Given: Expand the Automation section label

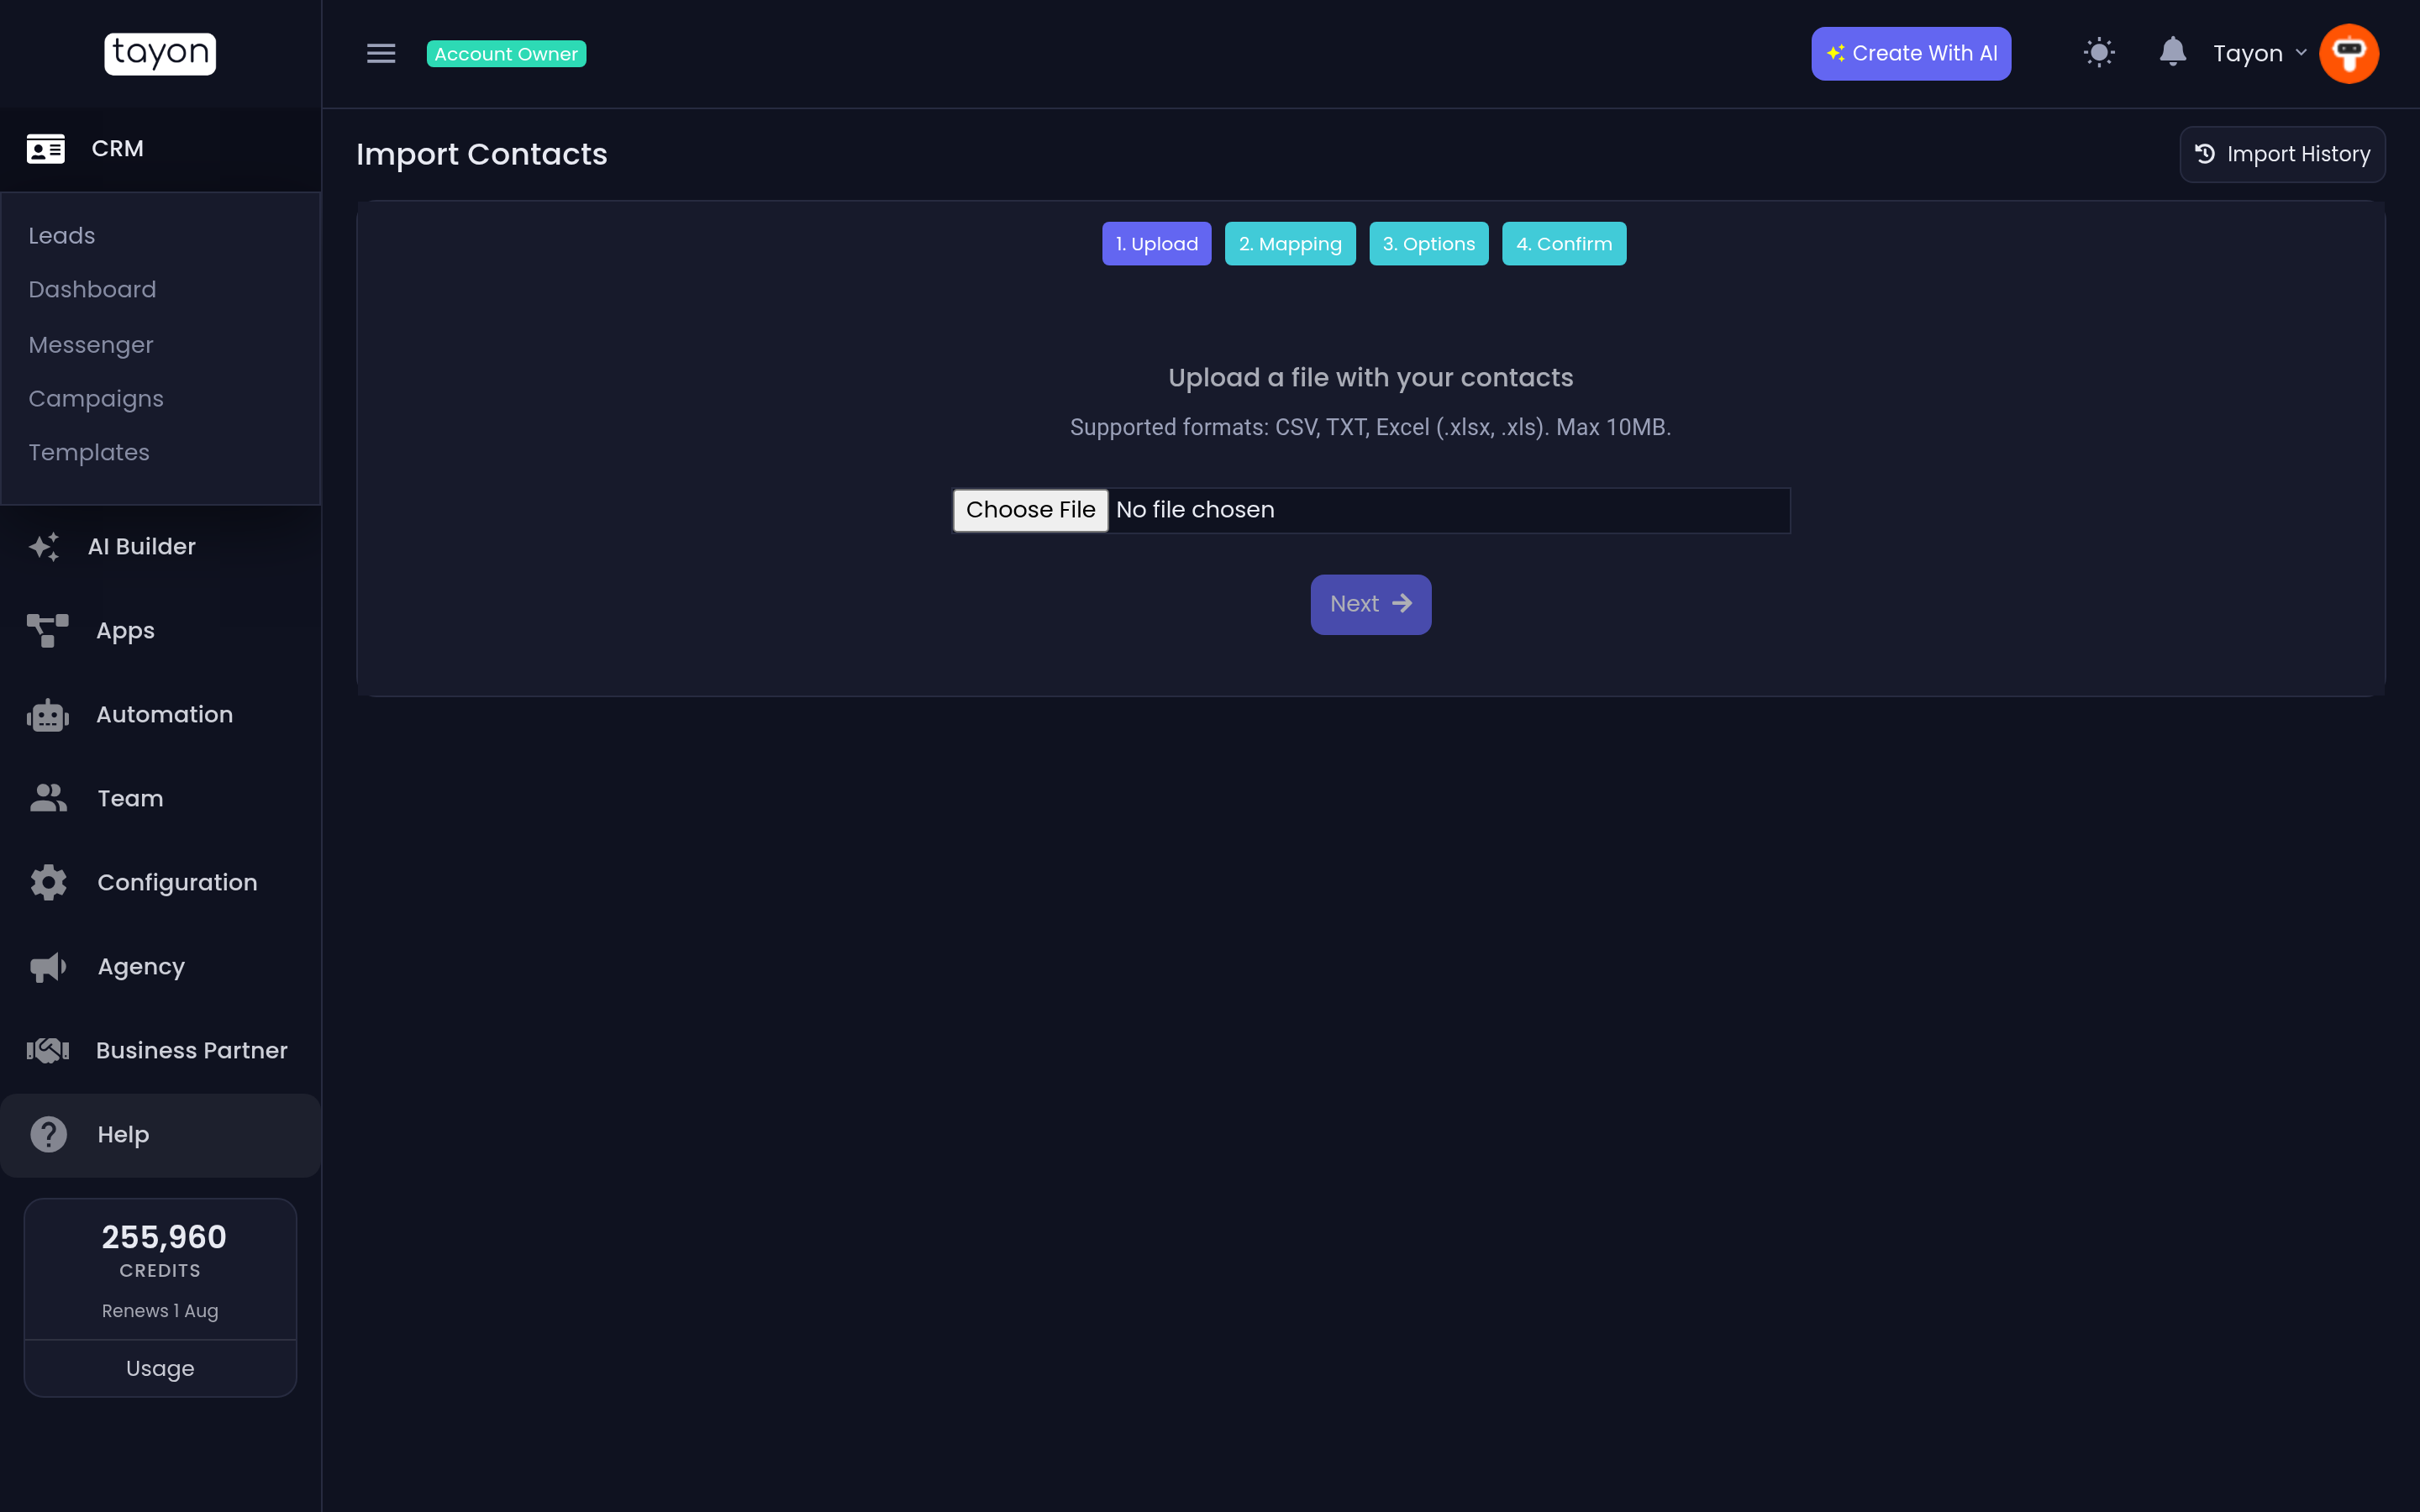Looking at the screenshot, I should coord(164,715).
